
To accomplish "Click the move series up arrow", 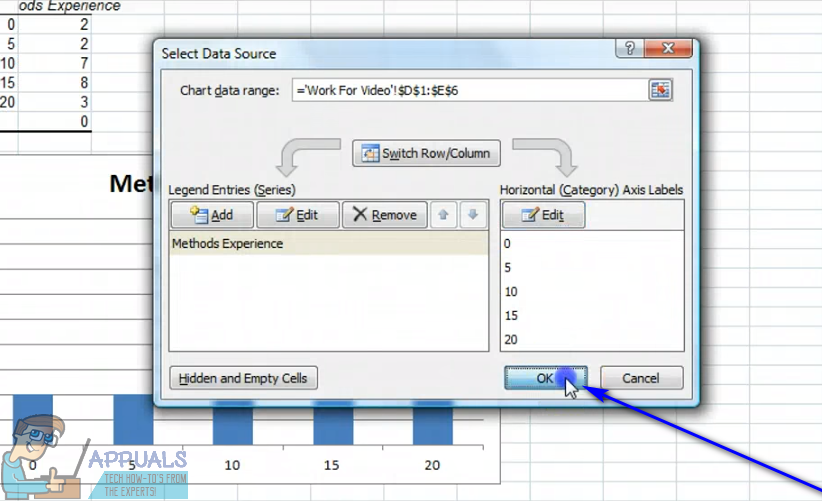I will point(442,215).
